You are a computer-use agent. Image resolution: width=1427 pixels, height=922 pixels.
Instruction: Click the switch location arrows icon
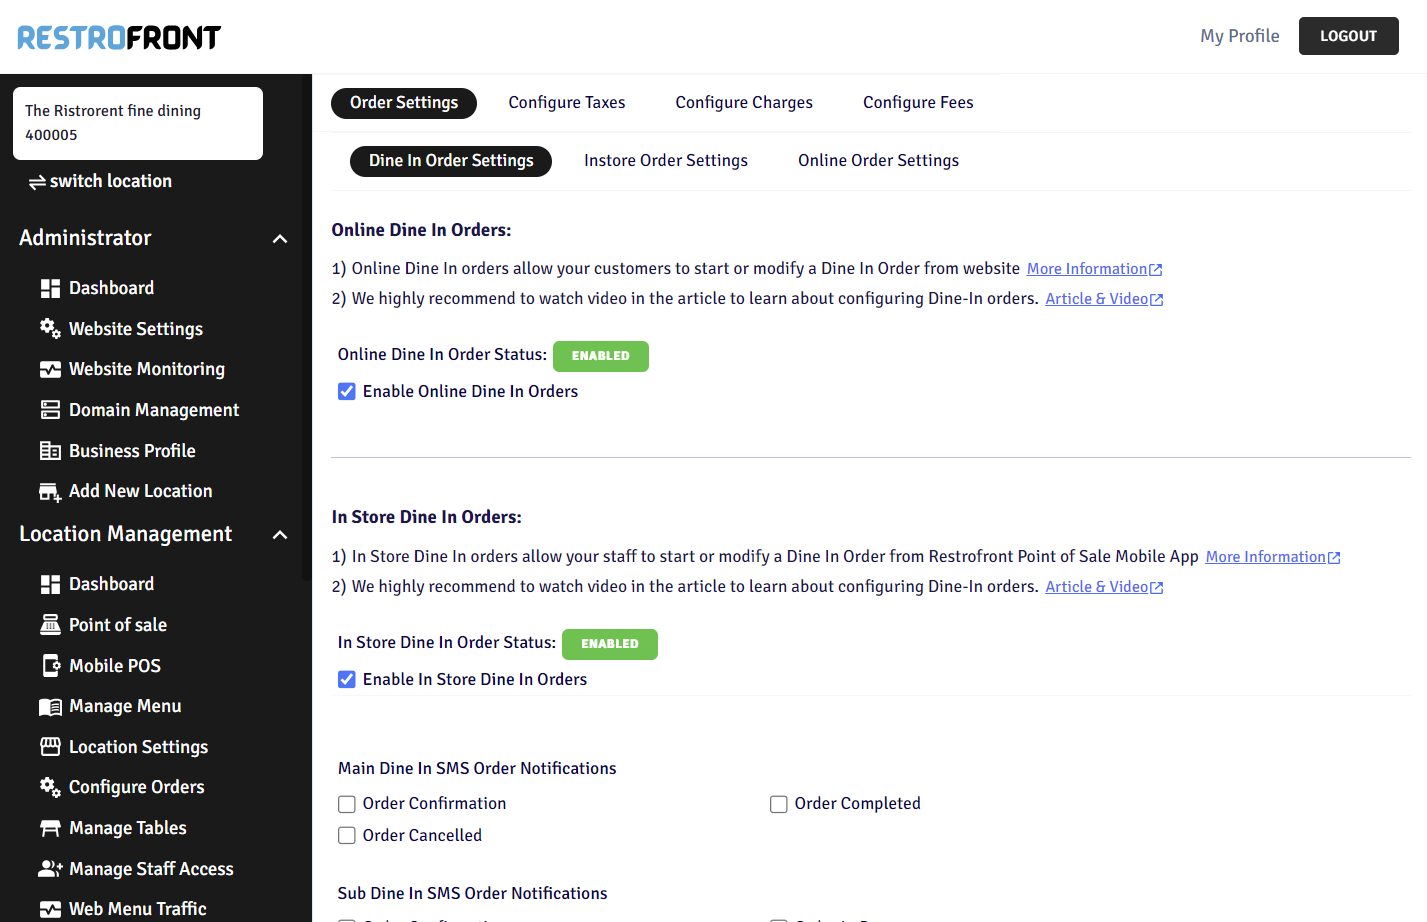[37, 182]
